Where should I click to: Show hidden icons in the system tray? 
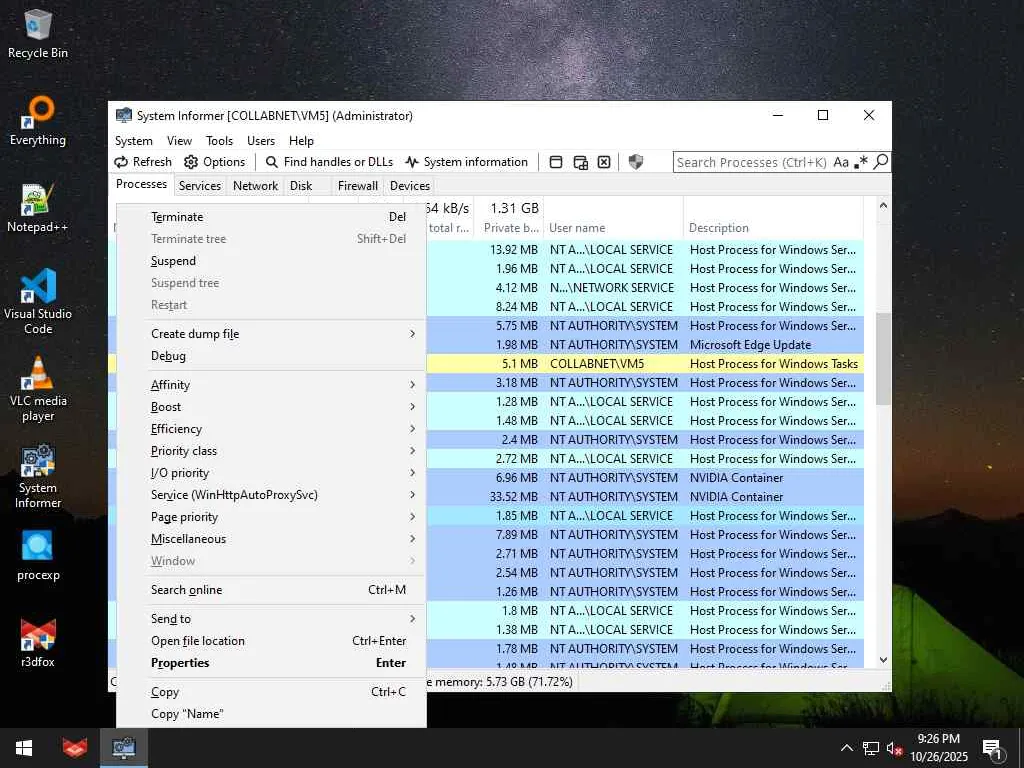[x=846, y=748]
